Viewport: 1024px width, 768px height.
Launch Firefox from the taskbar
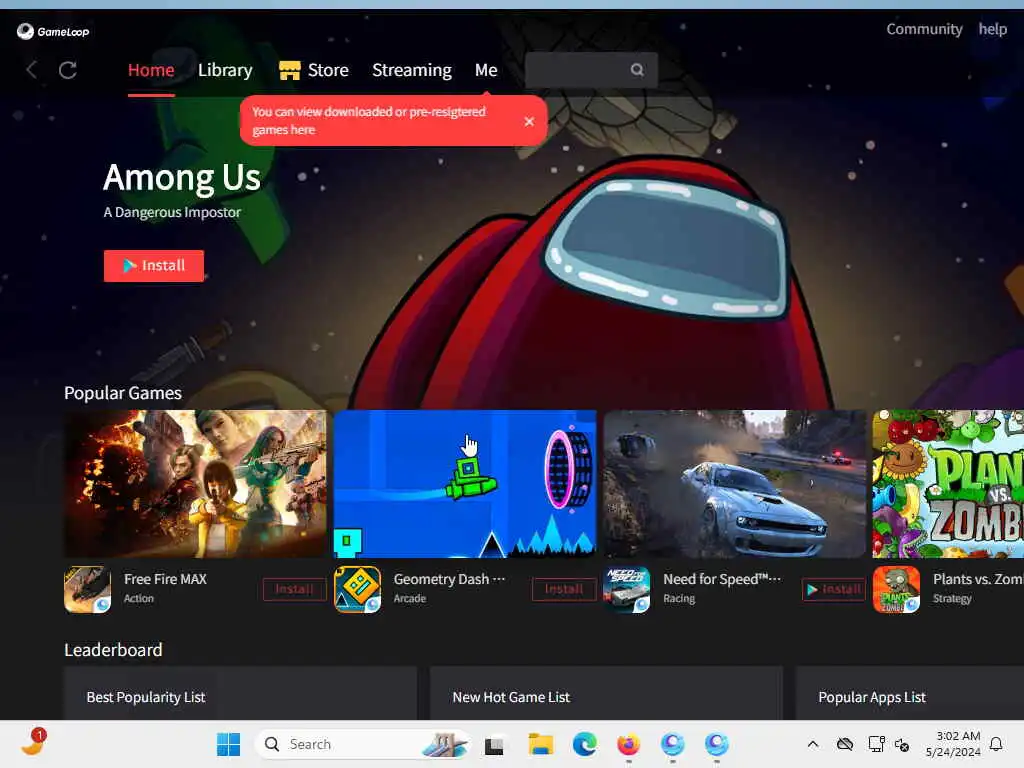click(x=628, y=744)
